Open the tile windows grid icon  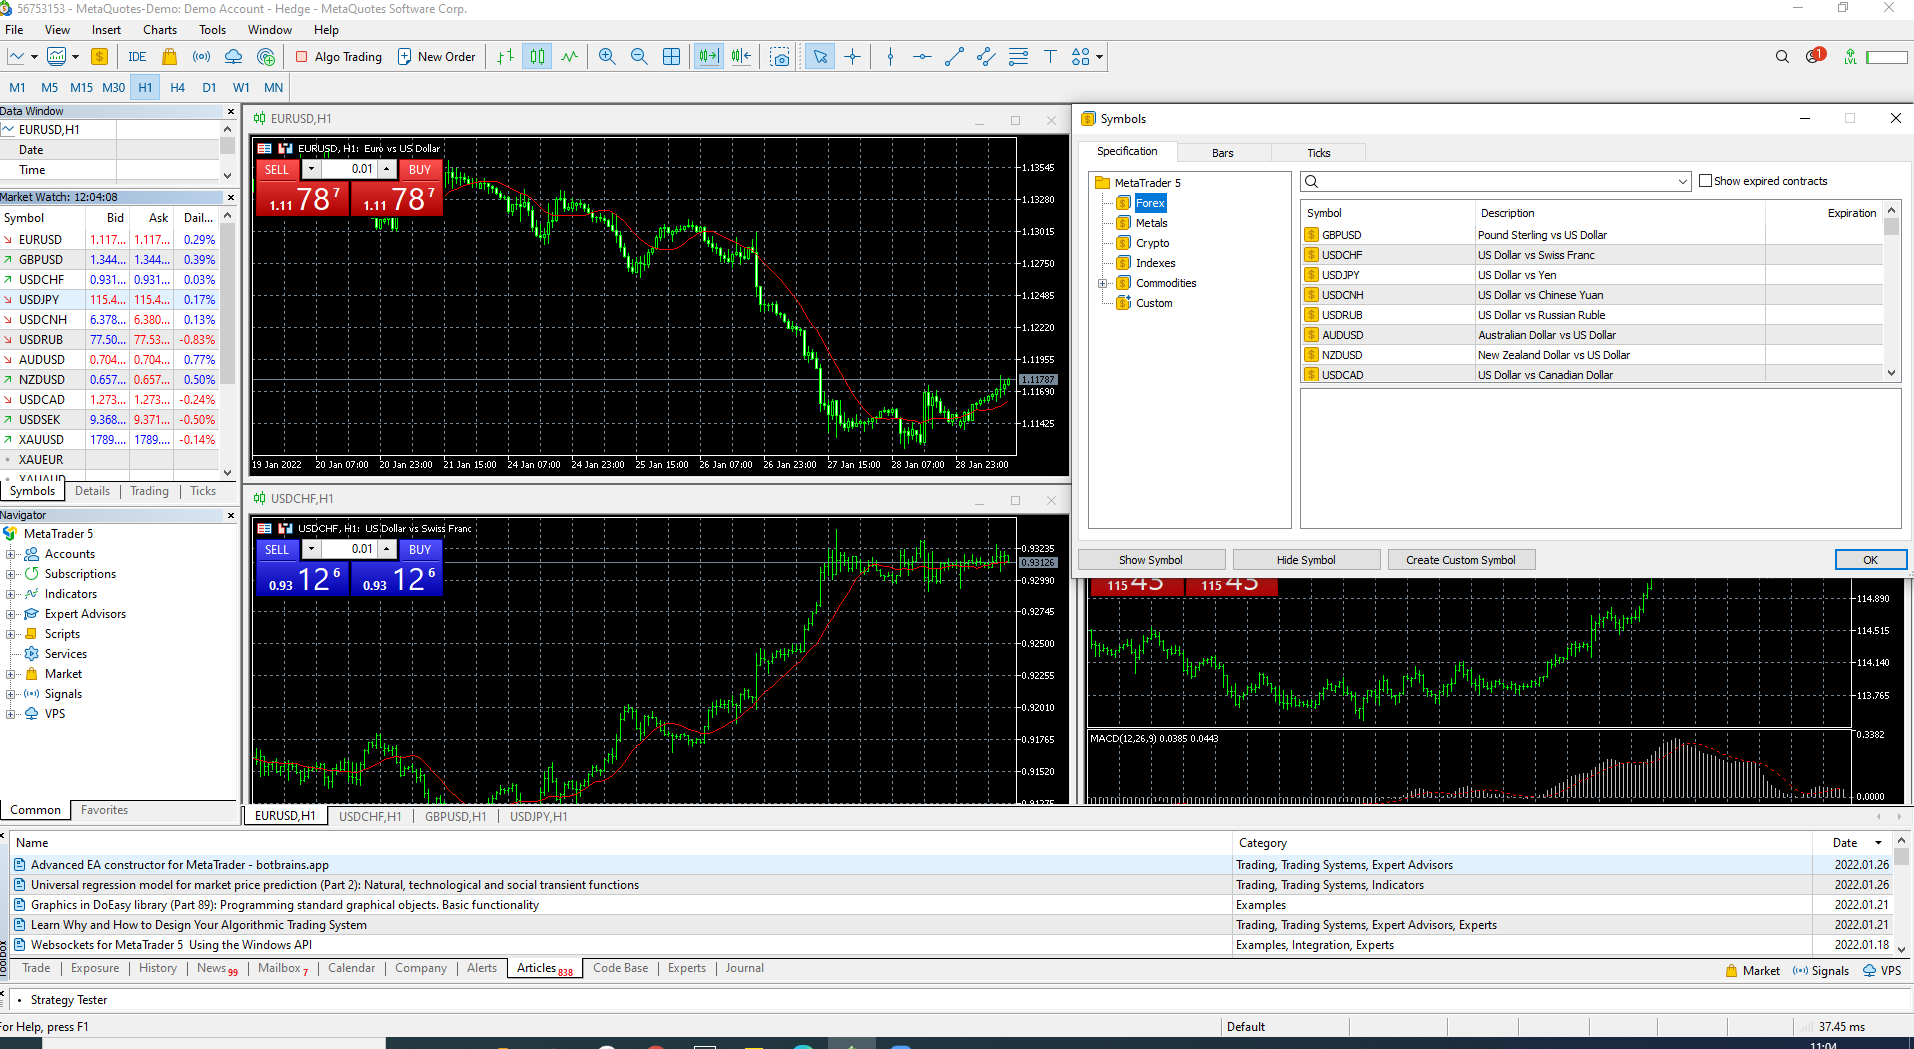672,57
